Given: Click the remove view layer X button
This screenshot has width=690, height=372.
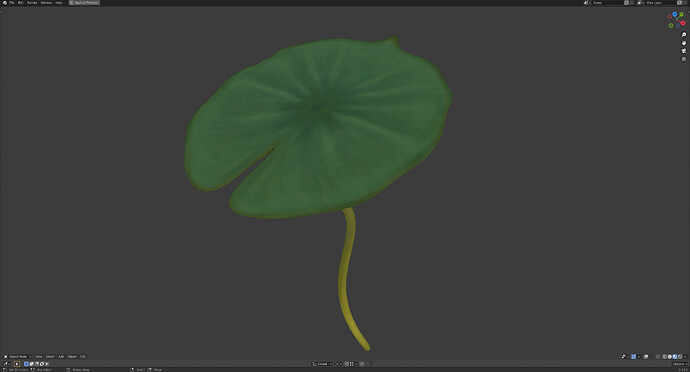Looking at the screenshot, I should 685,3.
